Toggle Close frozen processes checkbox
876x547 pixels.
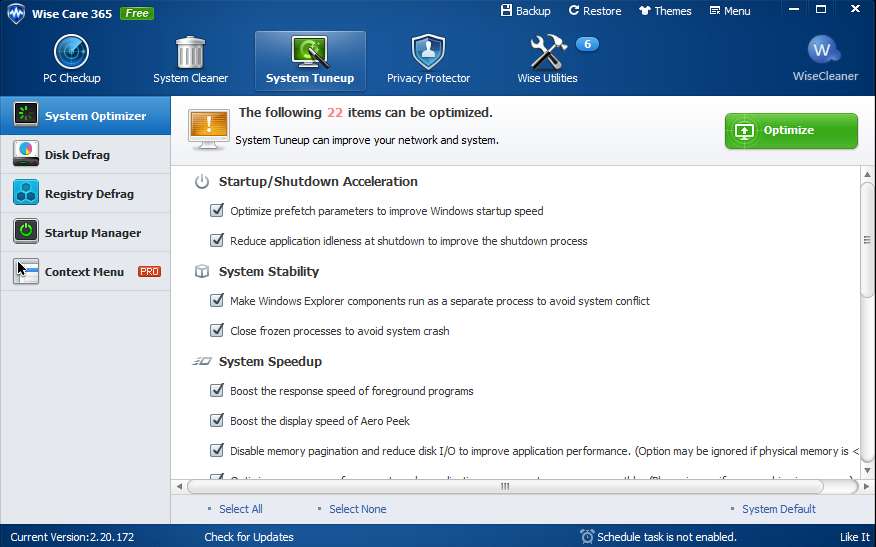coord(216,331)
